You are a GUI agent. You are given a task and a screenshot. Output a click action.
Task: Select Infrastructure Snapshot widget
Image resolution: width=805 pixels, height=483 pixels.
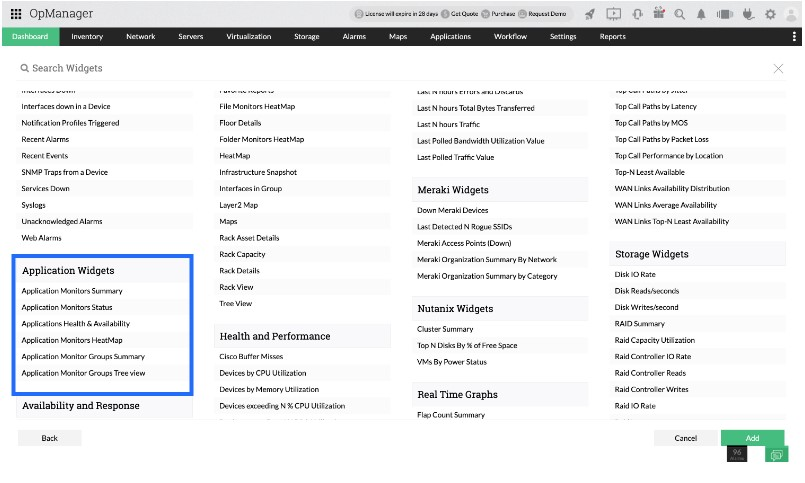point(258,172)
